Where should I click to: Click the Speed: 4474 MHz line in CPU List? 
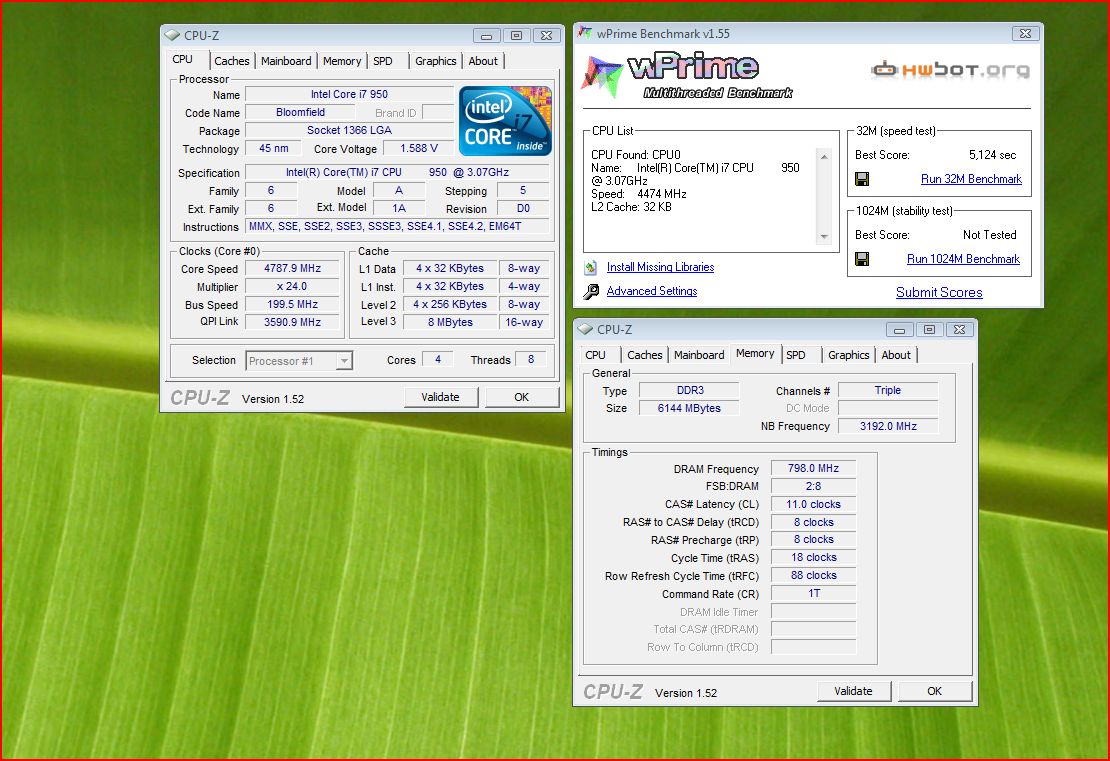639,194
